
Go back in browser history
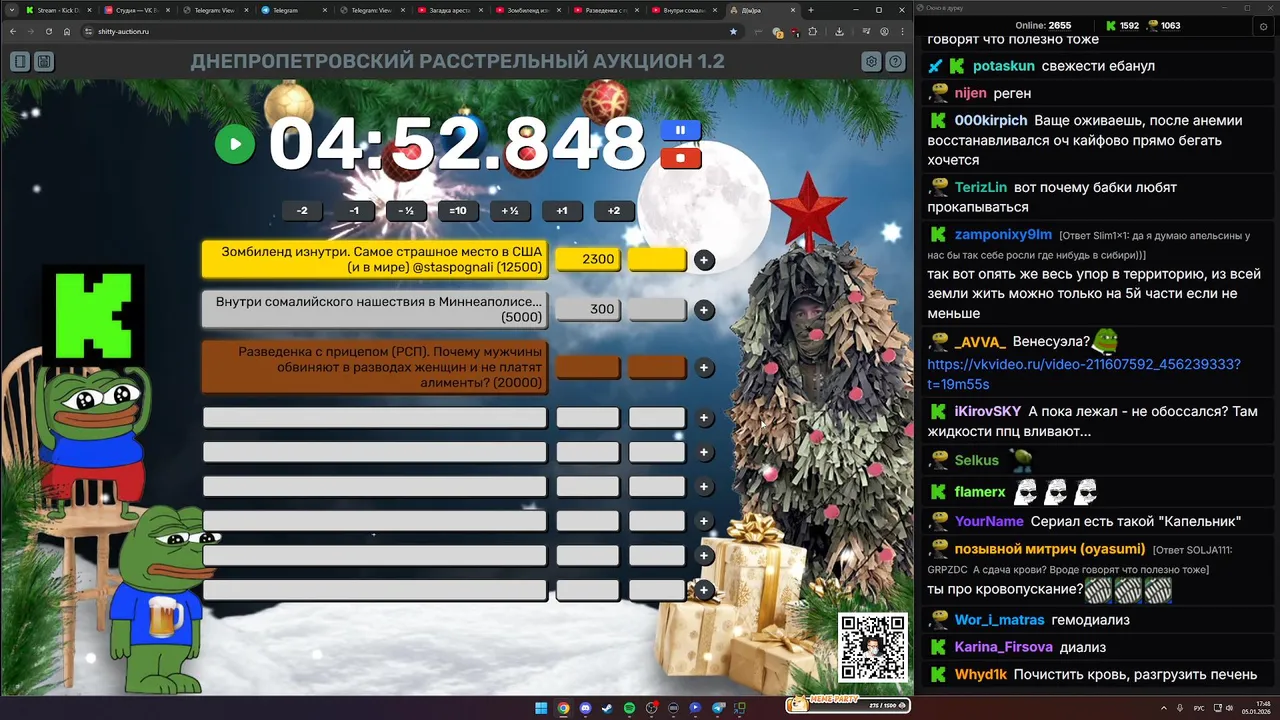[x=13, y=31]
